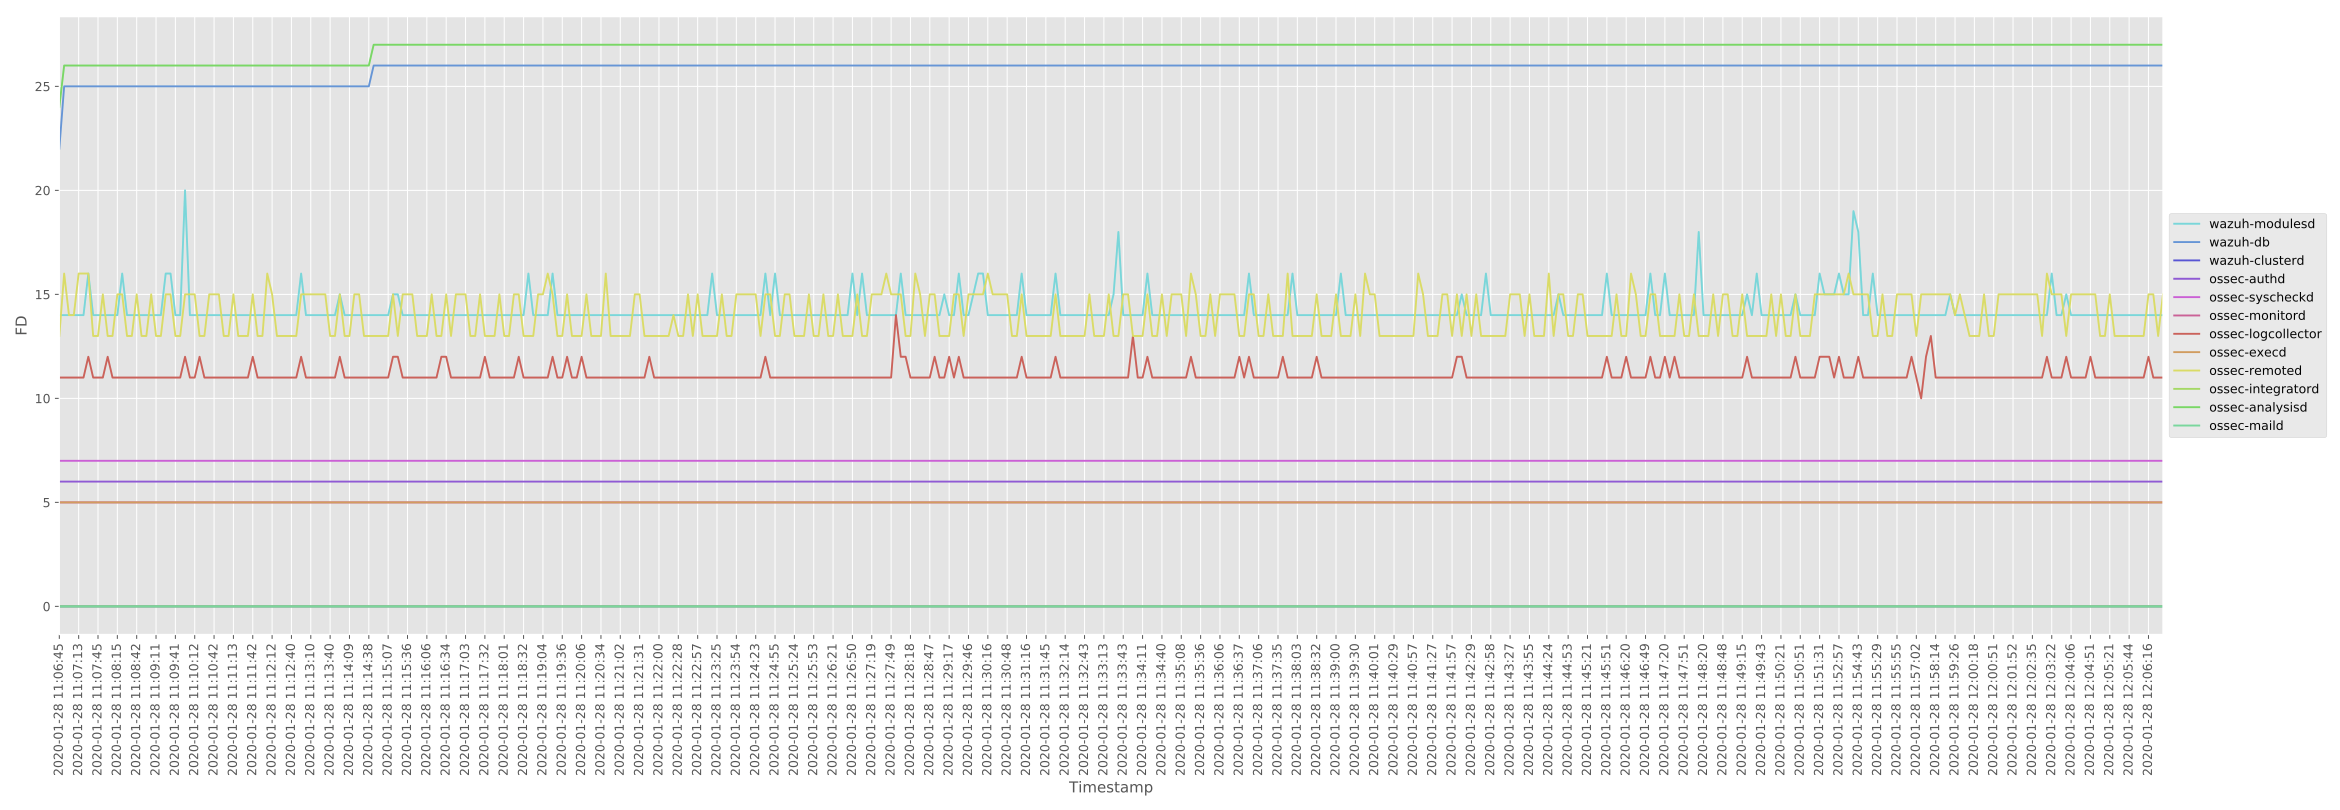Screen dimensions: 2340x810
Task: Click x-axis tick 2020-01-28 11:17:03
Action: (465, 707)
